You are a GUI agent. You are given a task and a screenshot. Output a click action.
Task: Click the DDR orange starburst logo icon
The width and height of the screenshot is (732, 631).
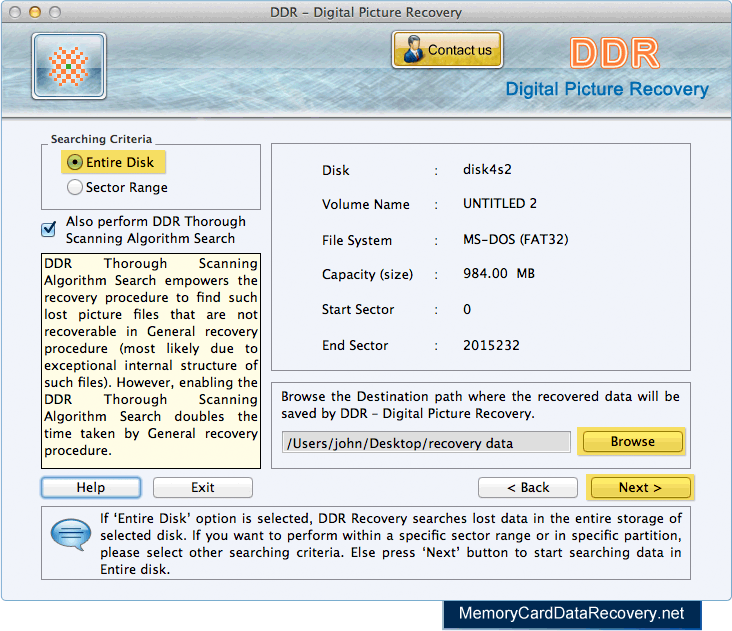point(69,66)
